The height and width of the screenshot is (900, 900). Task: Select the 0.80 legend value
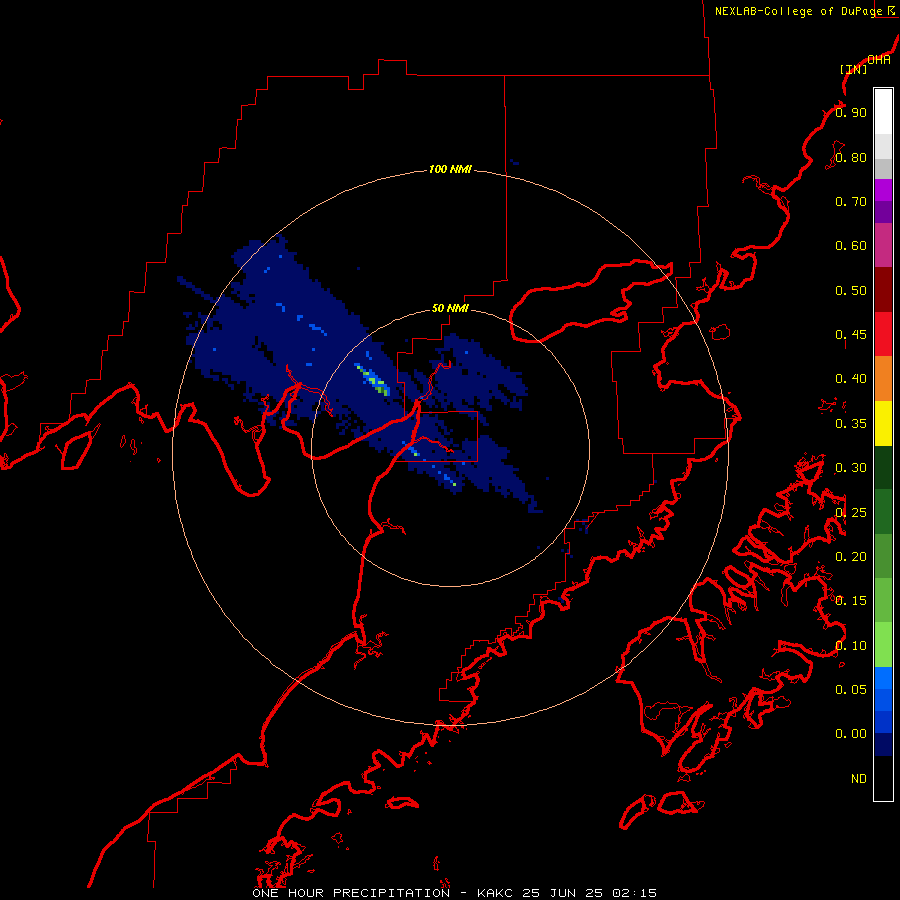tap(851, 157)
